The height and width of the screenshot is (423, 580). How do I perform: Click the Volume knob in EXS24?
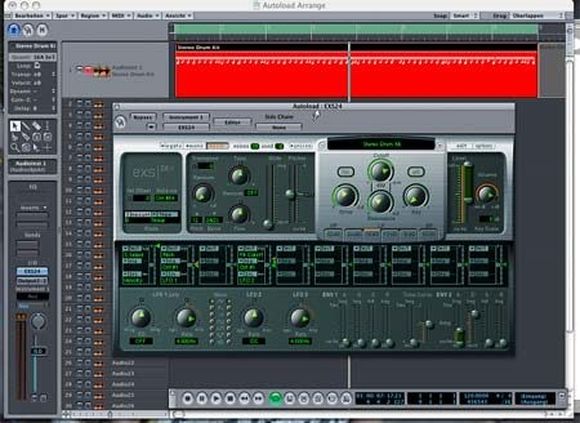pyautogui.click(x=486, y=193)
